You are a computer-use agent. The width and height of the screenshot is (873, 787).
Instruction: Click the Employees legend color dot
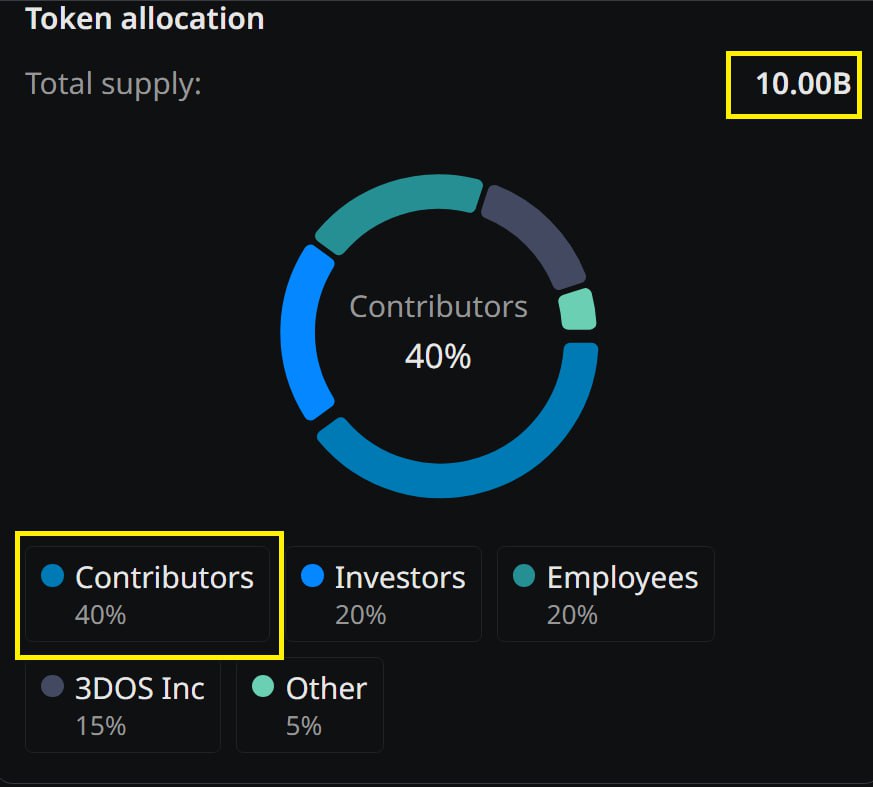click(524, 576)
